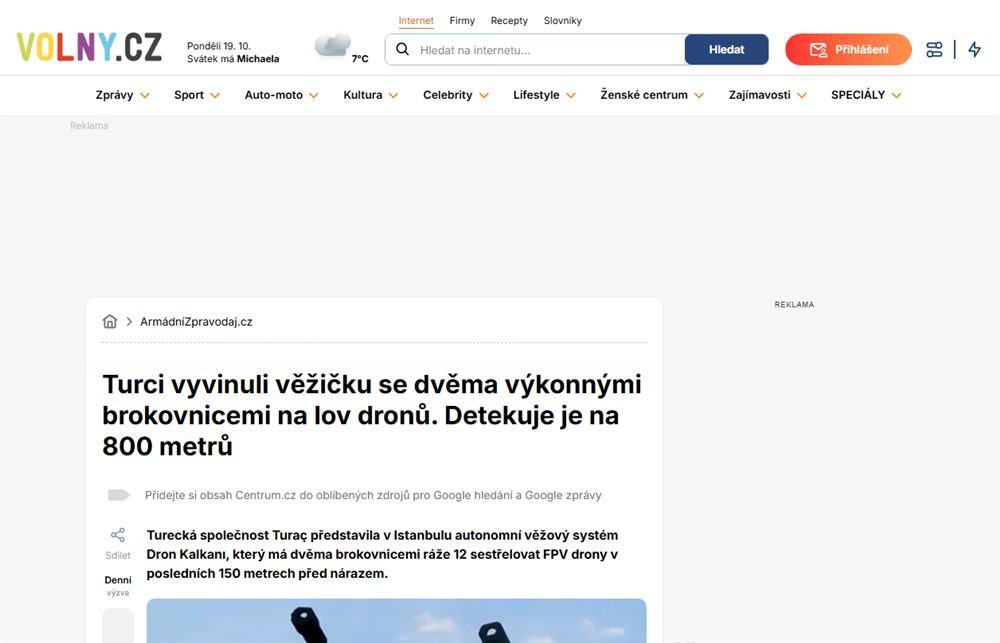The width and height of the screenshot is (1000, 643).
Task: Click the 7°C temperature reading
Action: coord(360,59)
